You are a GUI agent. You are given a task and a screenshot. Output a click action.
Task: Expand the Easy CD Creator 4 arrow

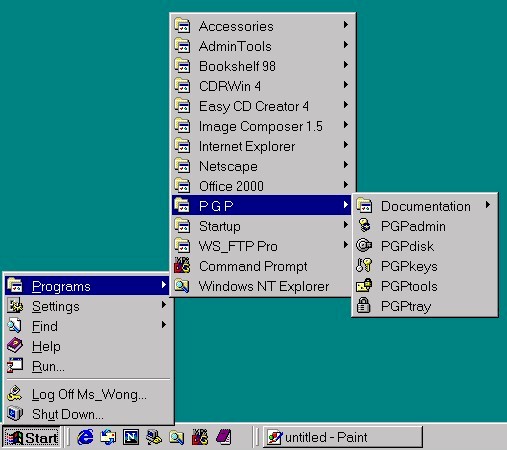pos(346,105)
